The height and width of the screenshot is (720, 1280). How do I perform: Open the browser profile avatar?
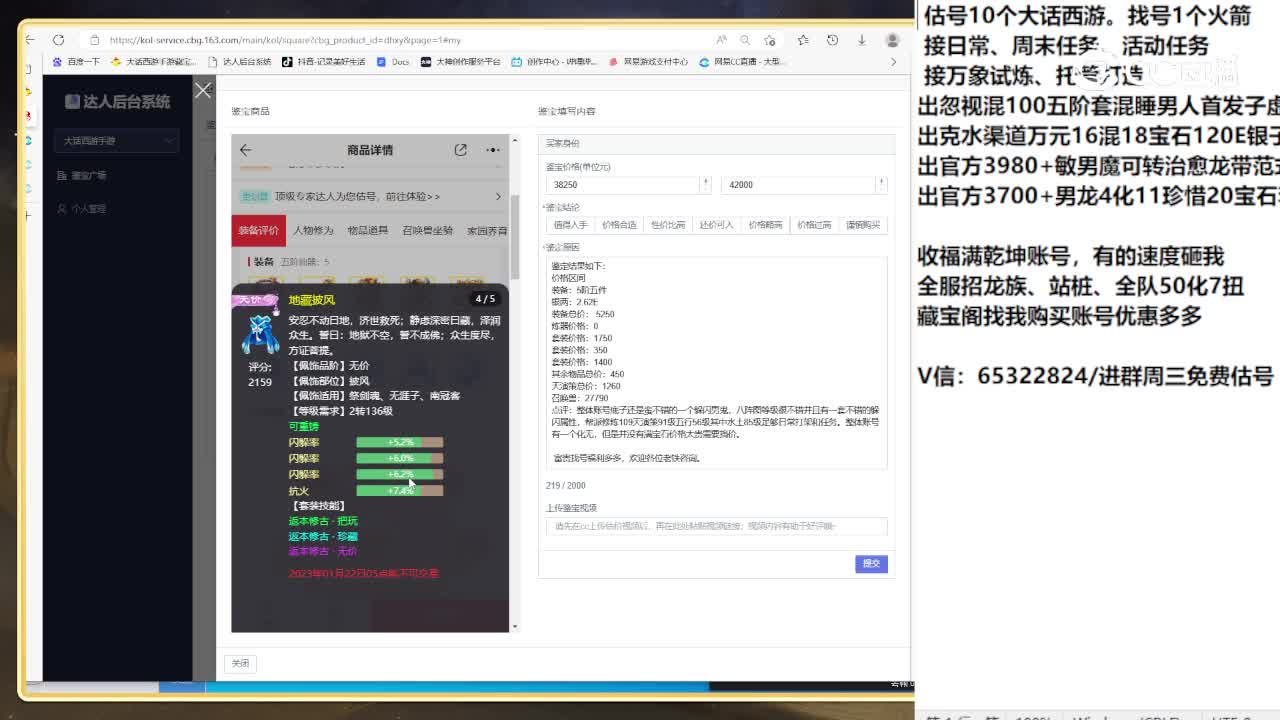tap(892, 40)
